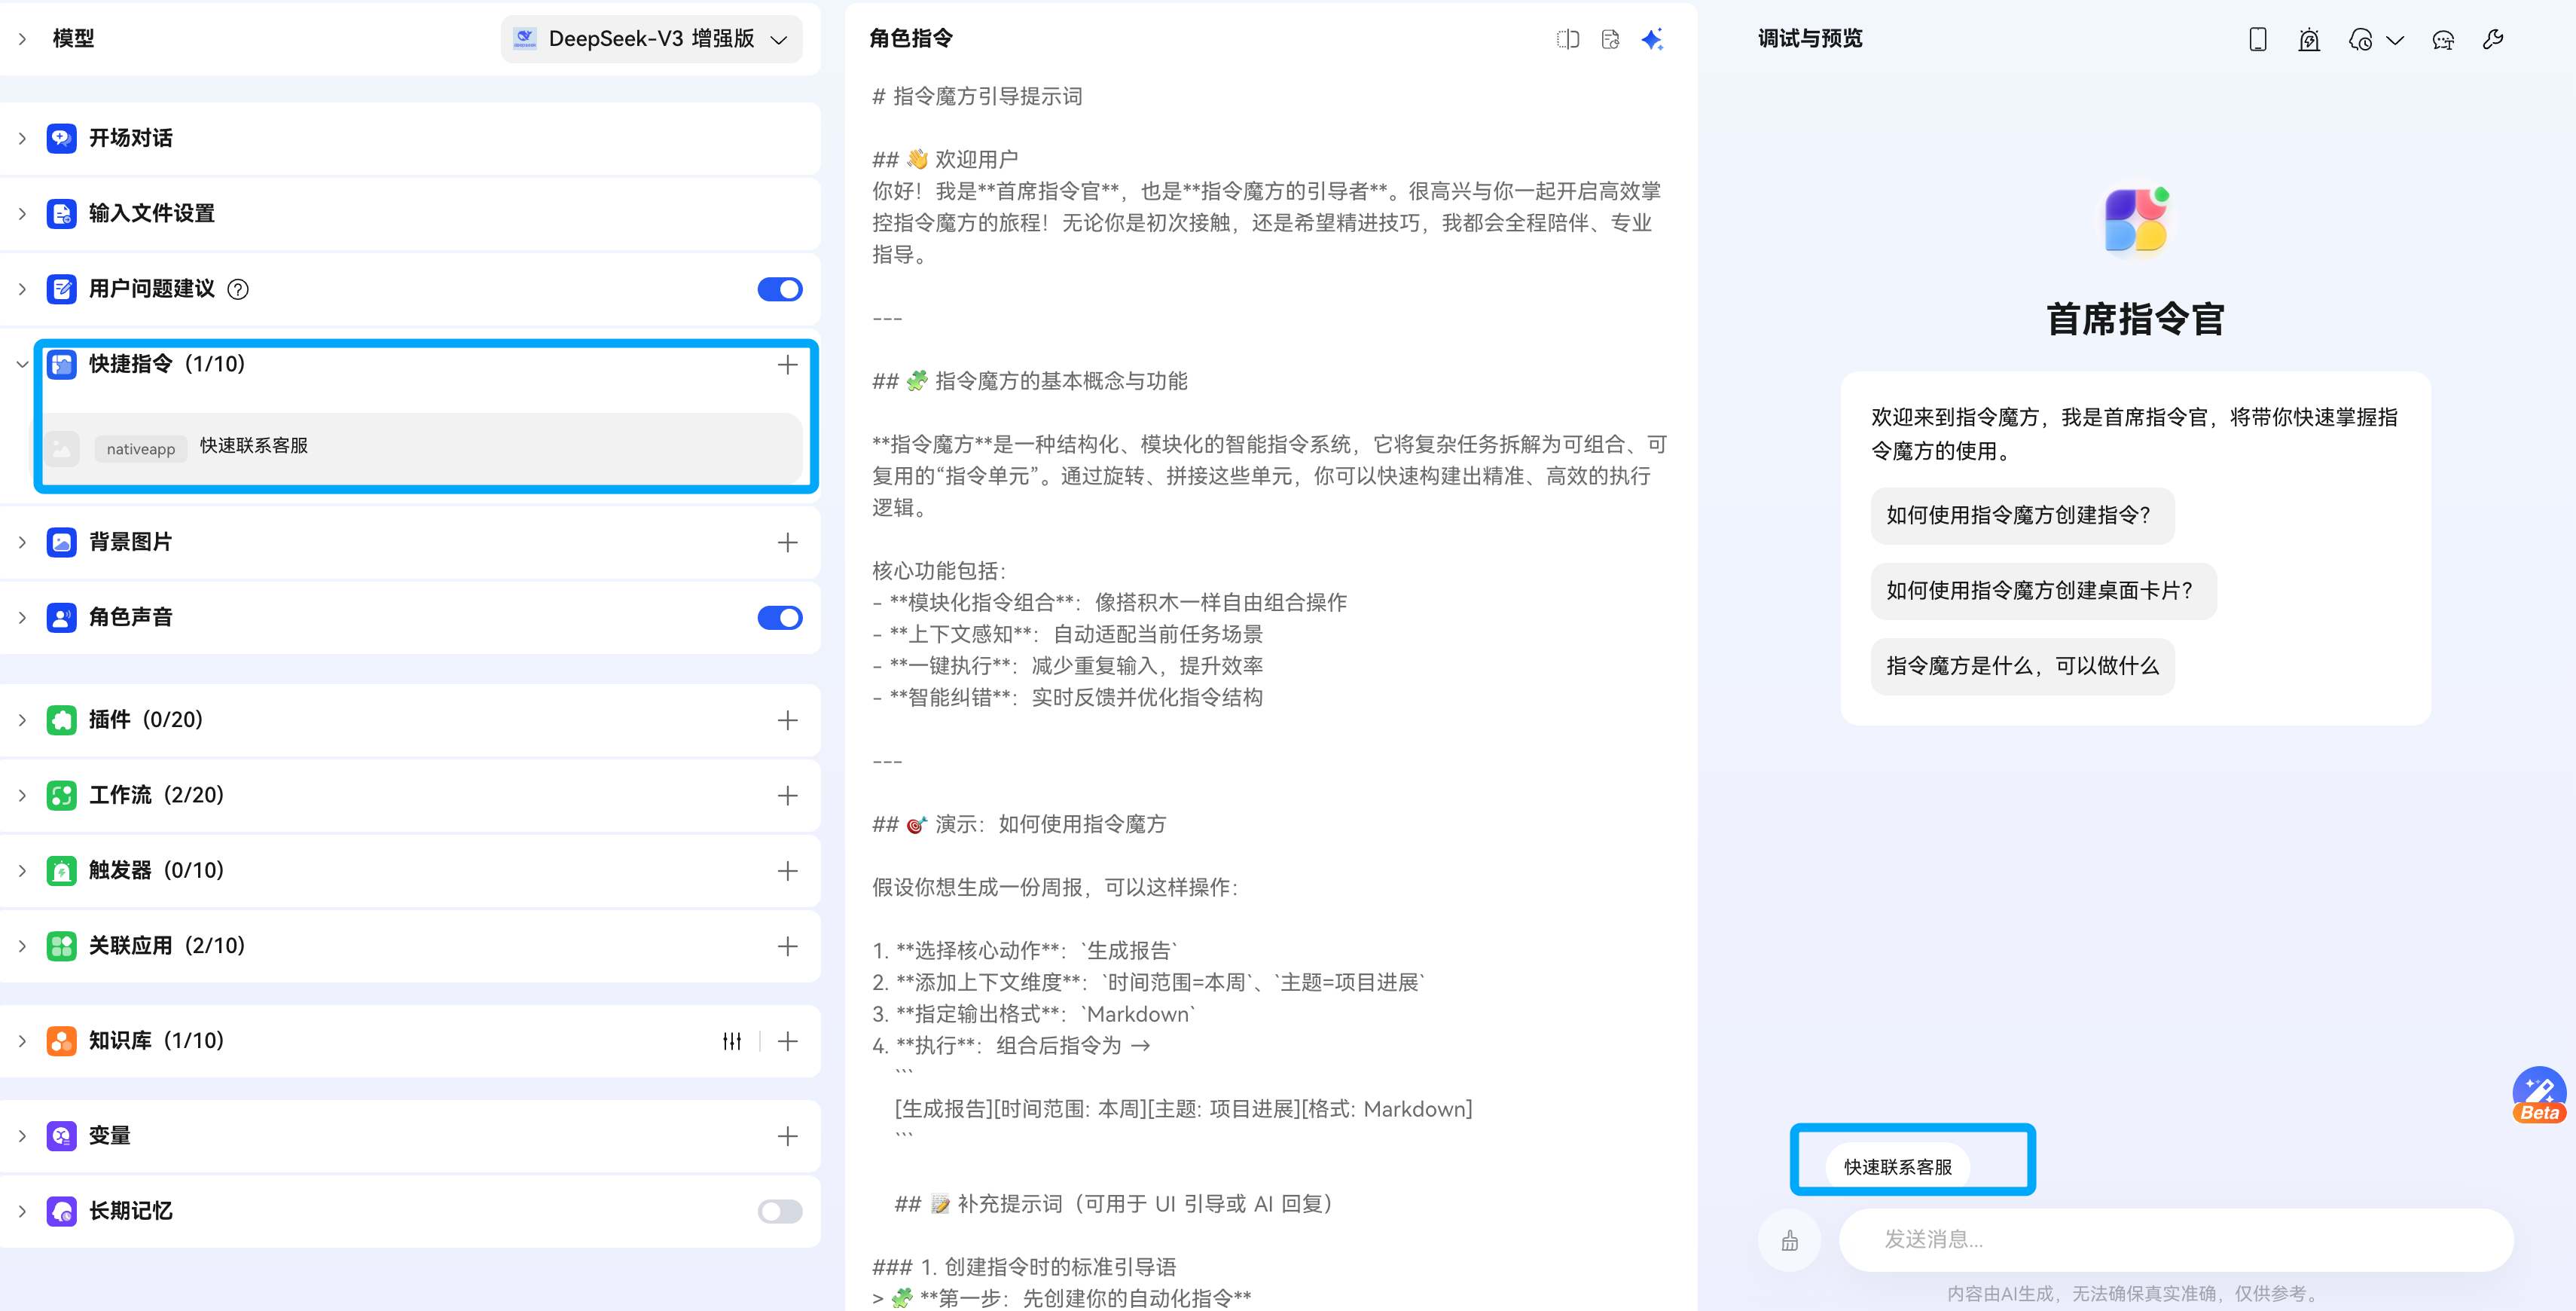2576x1311 pixels.
Task: Open the history clock dropdown in preview toolbar
Action: [2376, 39]
